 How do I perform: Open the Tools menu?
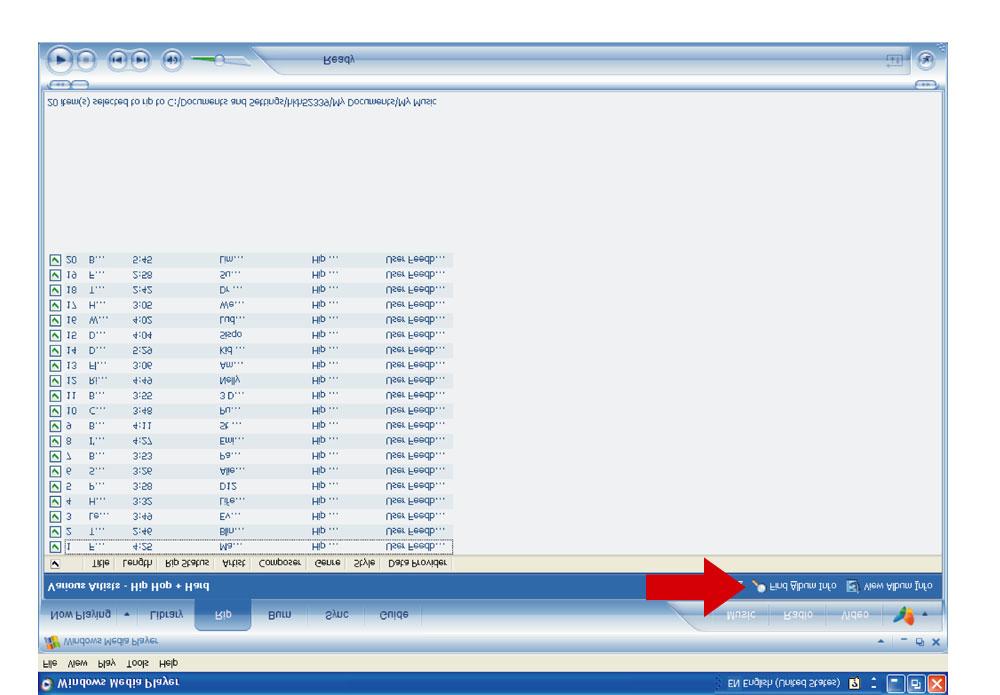(137, 663)
